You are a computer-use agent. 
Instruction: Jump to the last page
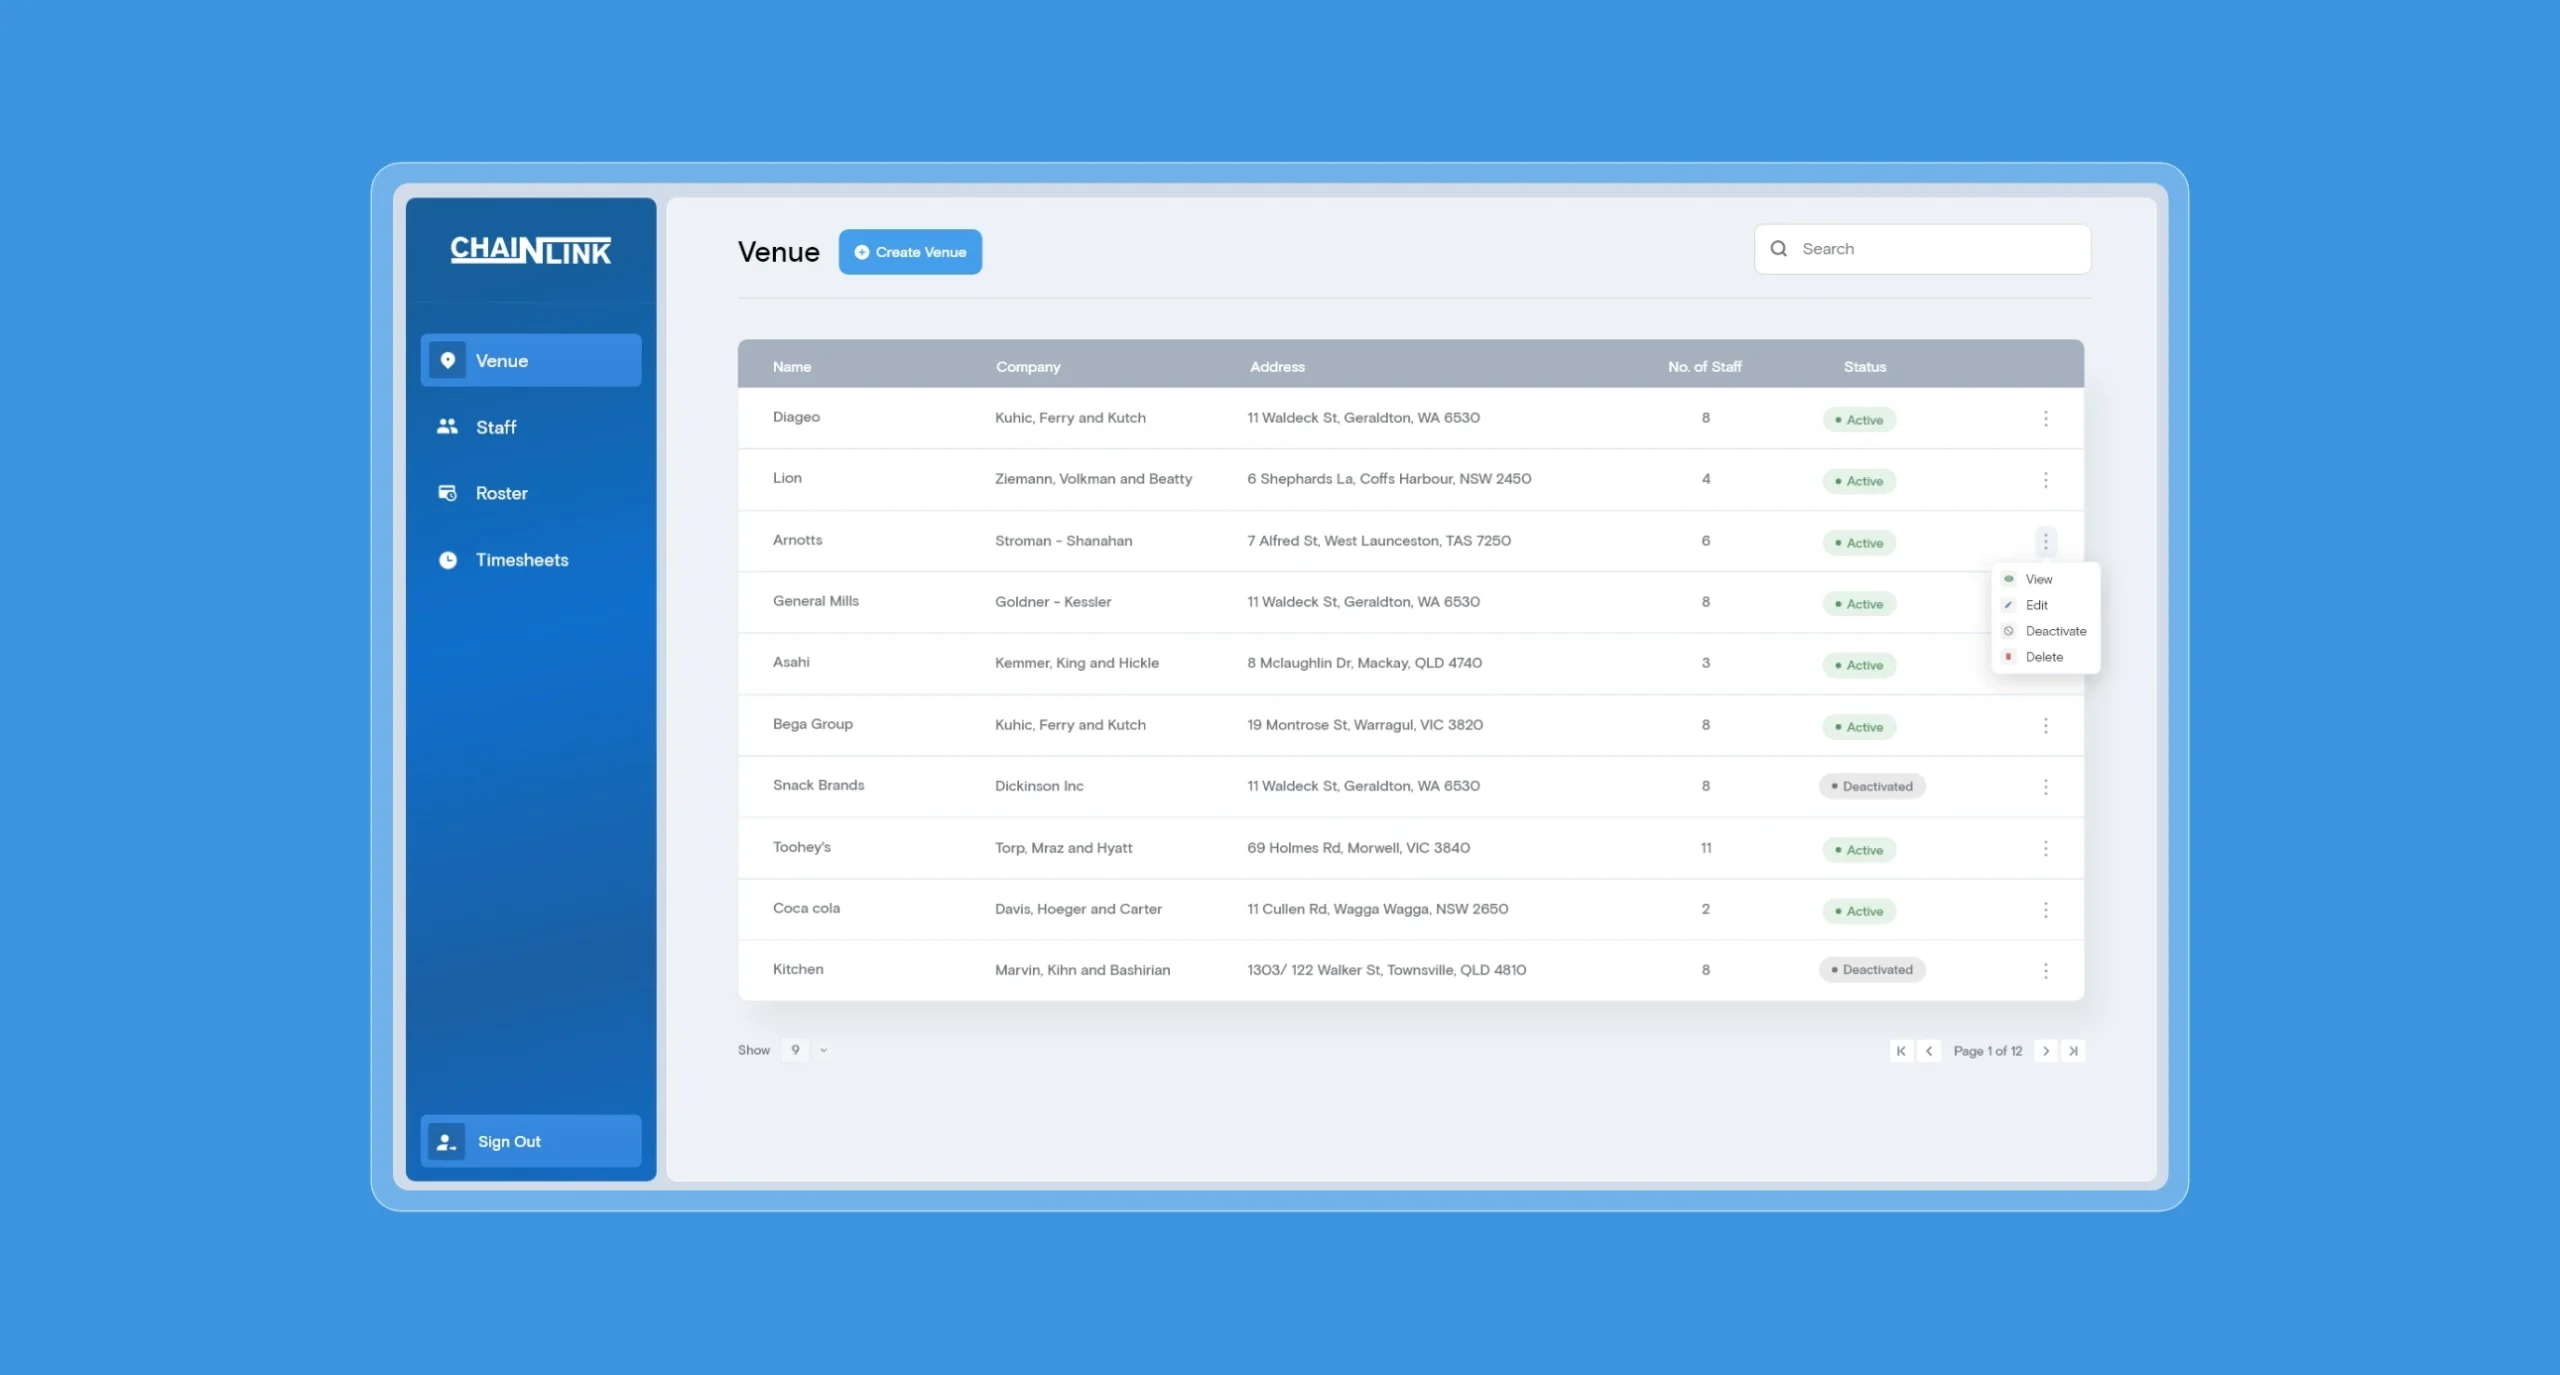pos(2073,1051)
